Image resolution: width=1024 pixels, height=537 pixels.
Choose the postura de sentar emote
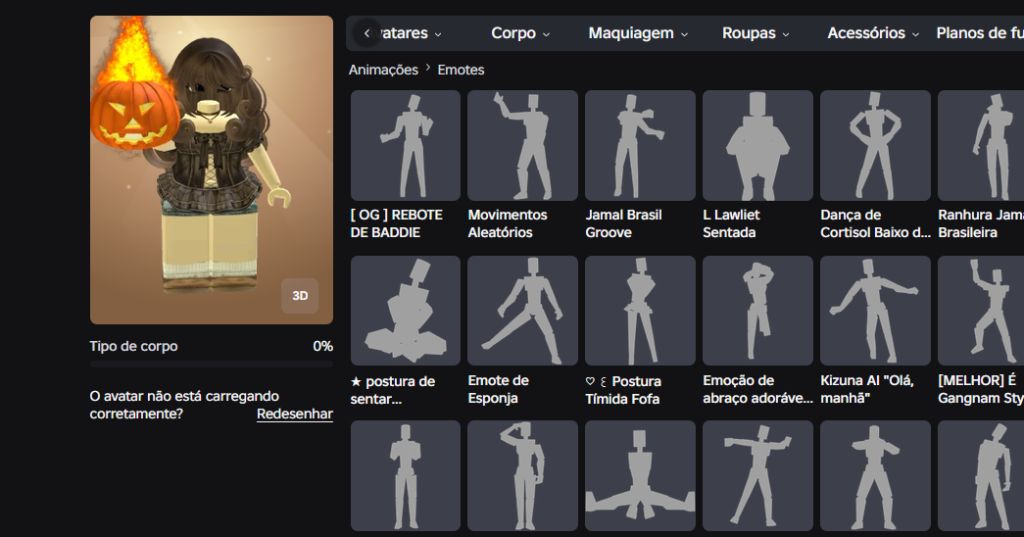tap(405, 310)
